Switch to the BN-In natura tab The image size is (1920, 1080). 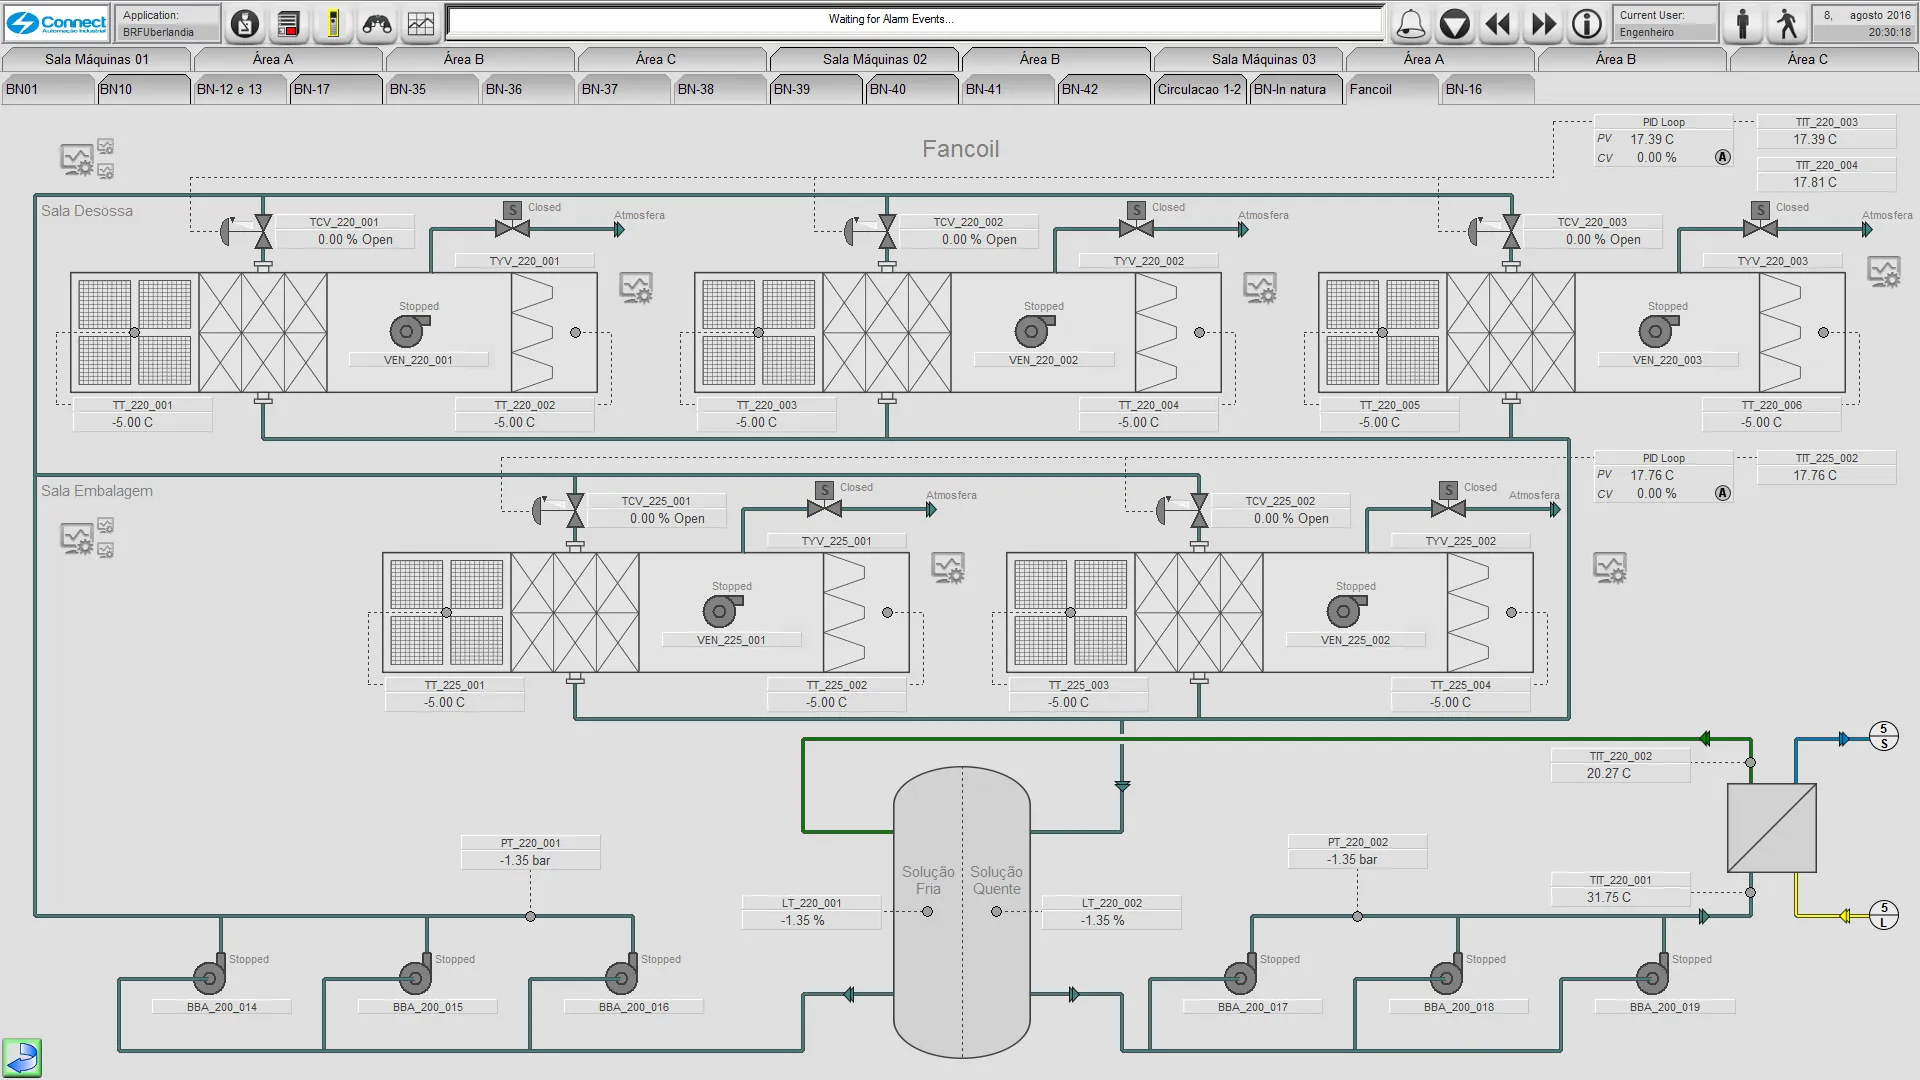1290,89
